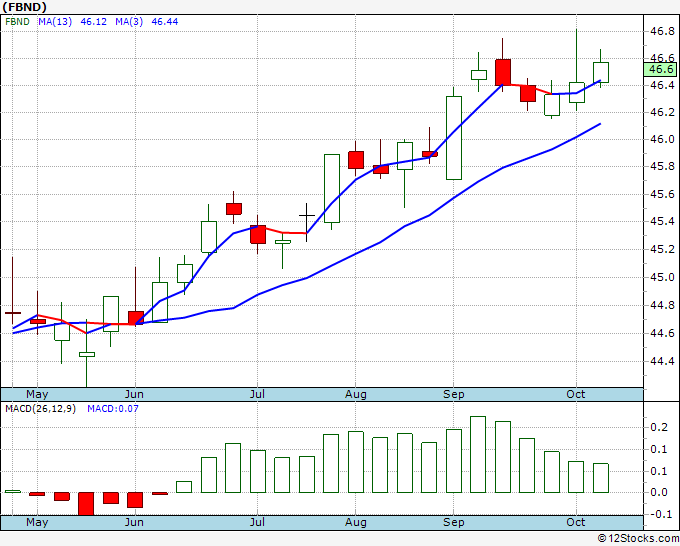Click the 46.0 price axis label
This screenshot has width=680, height=546.
click(x=662, y=140)
